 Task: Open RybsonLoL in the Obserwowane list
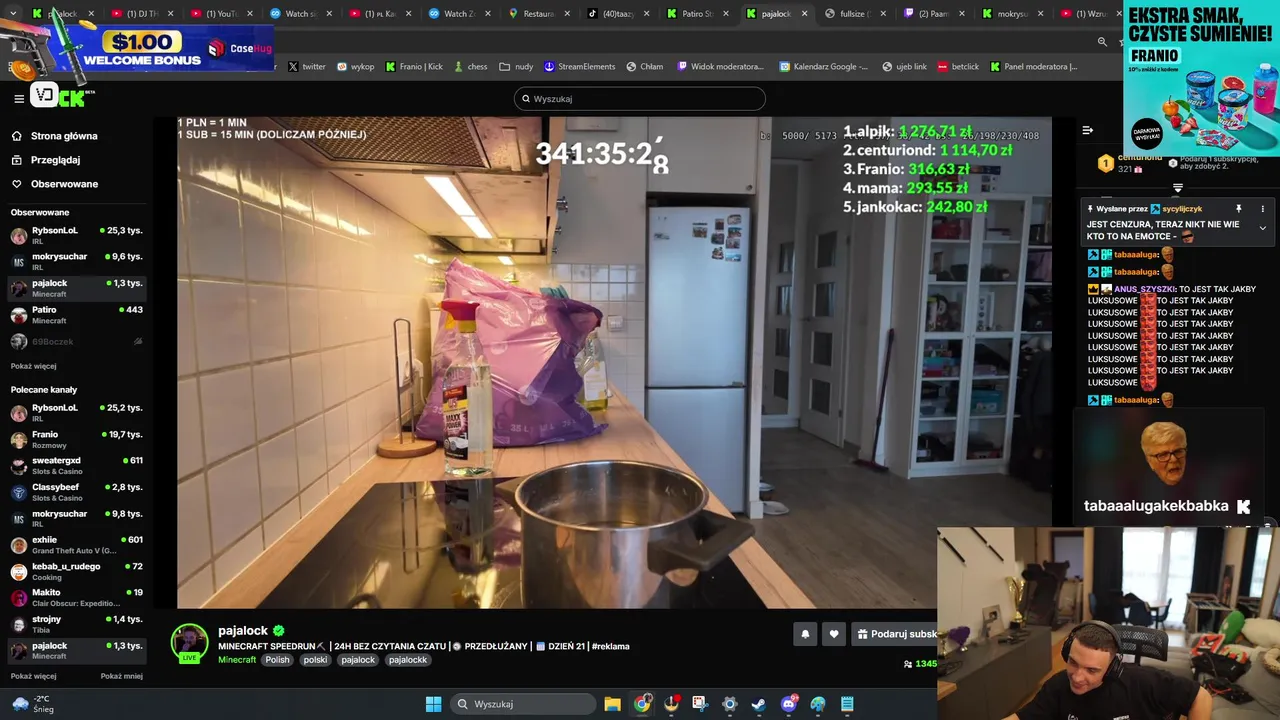pyautogui.click(x=76, y=236)
